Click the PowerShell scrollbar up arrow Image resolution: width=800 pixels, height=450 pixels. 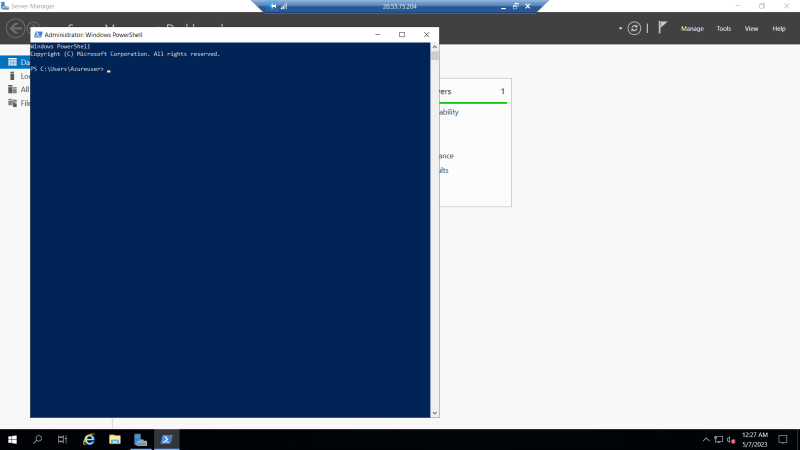435,47
